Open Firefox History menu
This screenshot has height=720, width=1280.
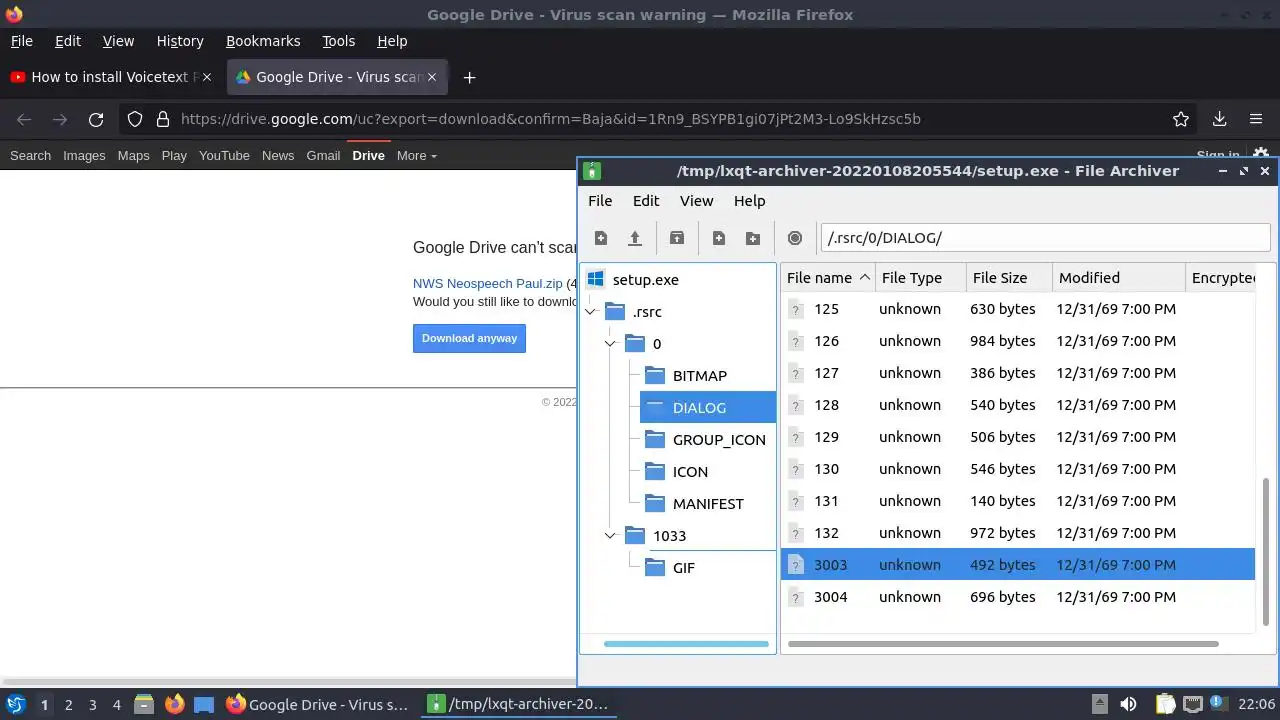(180, 41)
